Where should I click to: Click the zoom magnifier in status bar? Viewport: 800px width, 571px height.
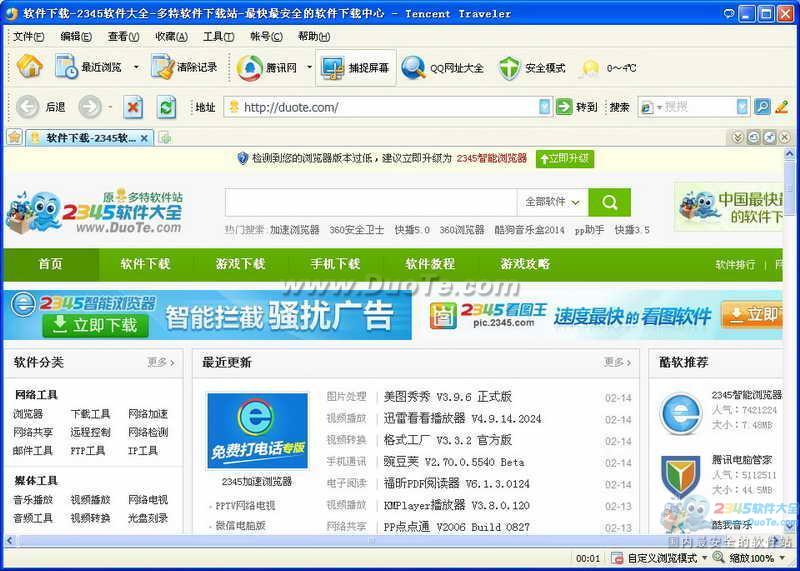click(x=718, y=557)
